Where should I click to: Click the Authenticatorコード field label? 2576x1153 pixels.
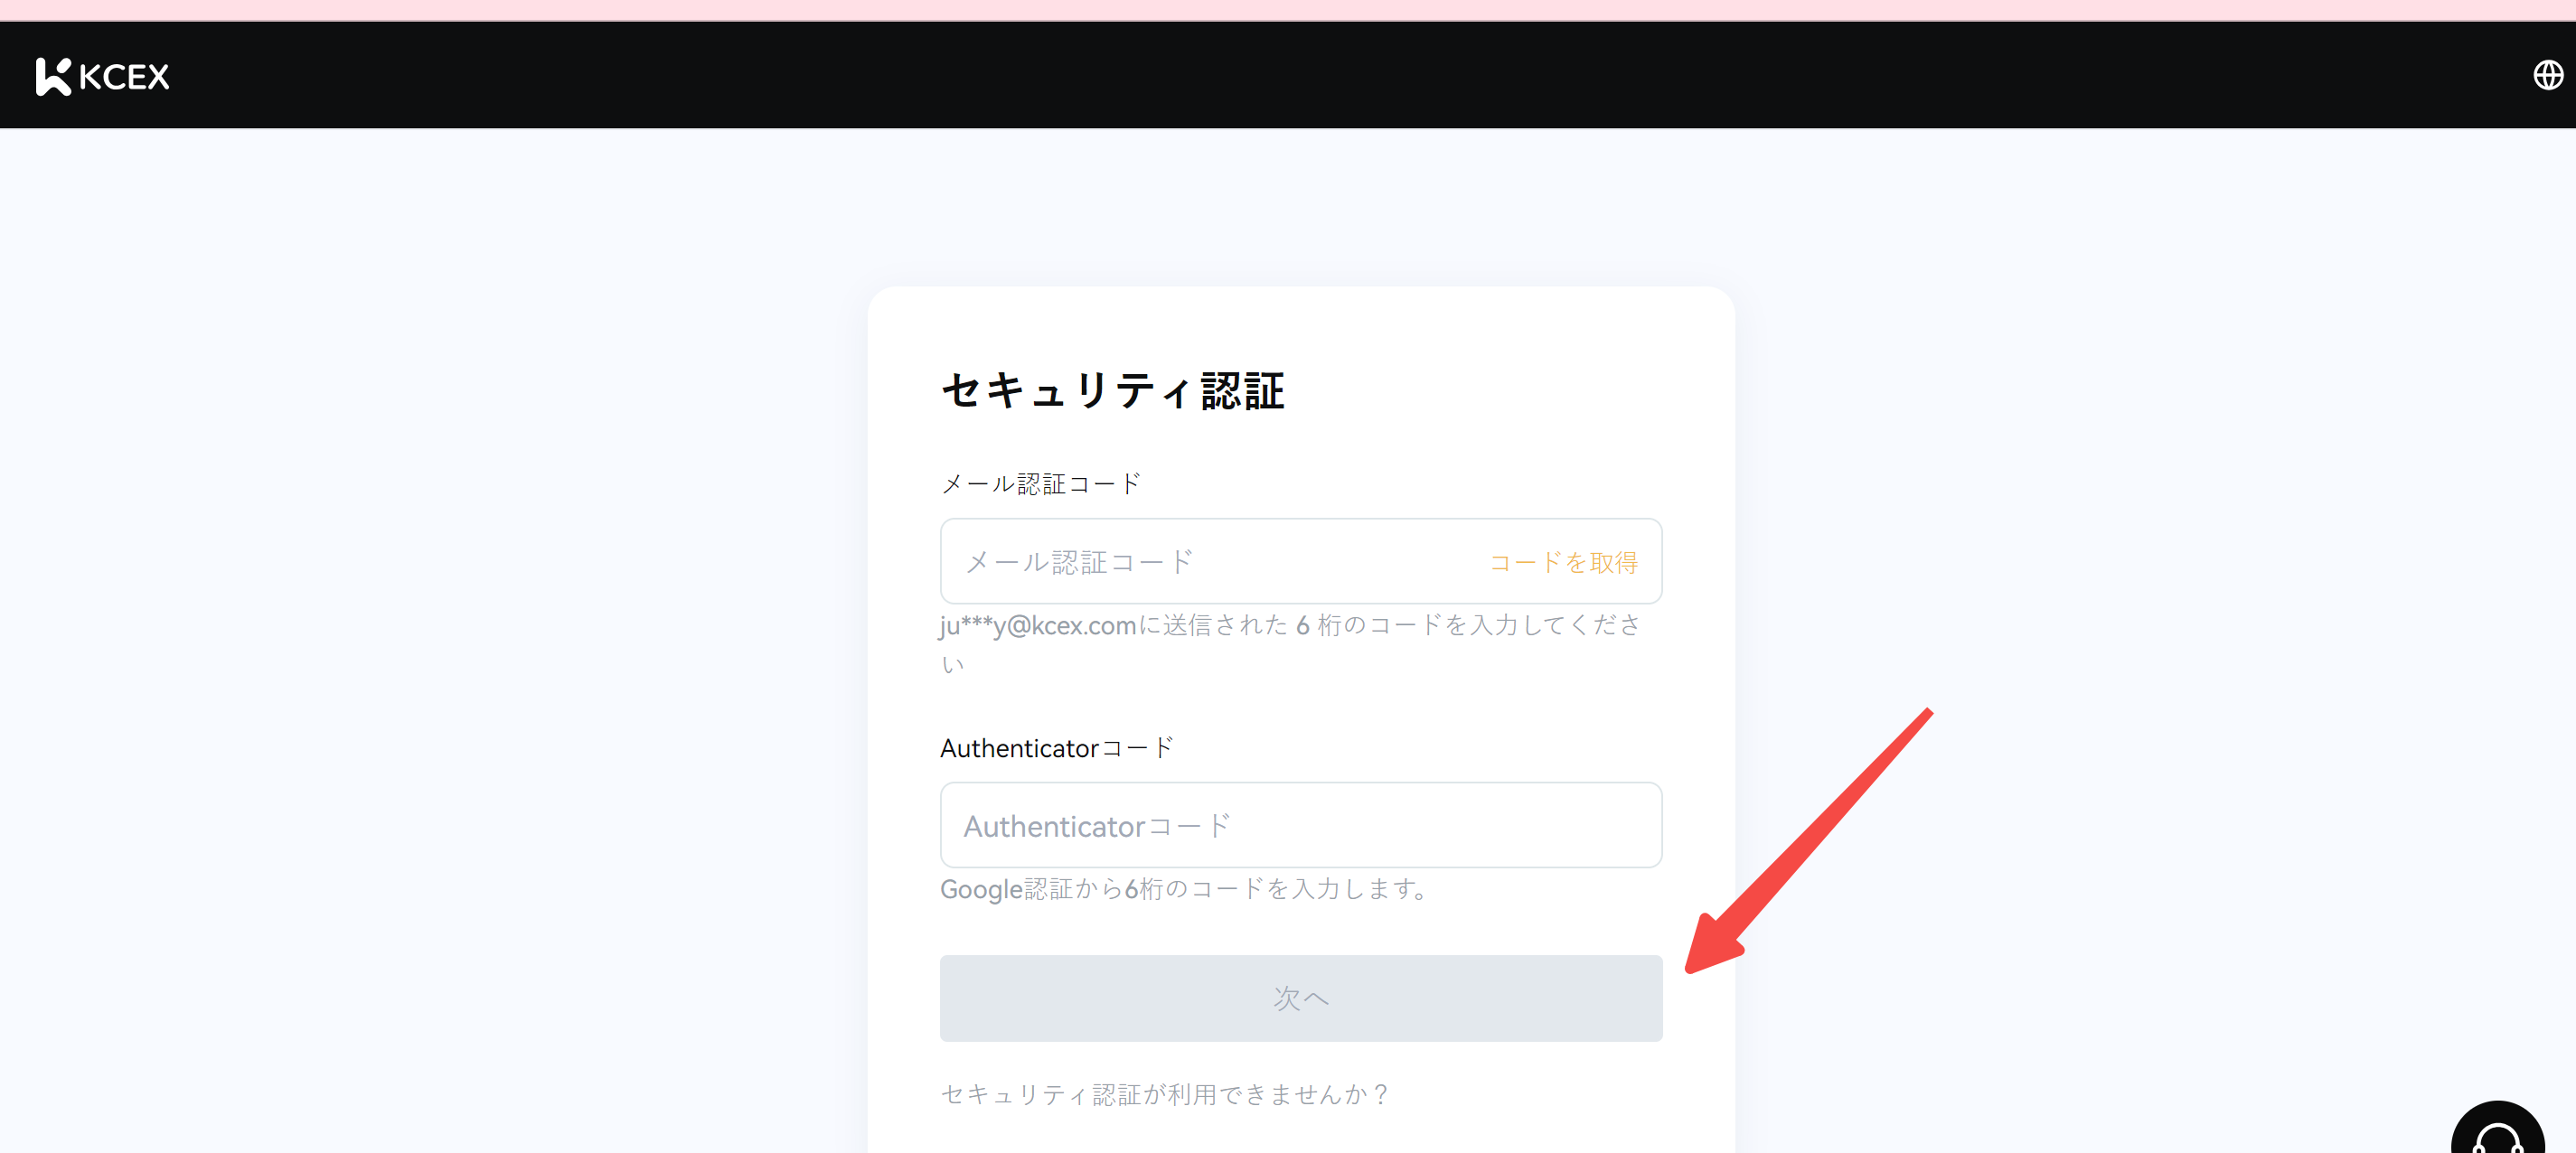click(1056, 748)
